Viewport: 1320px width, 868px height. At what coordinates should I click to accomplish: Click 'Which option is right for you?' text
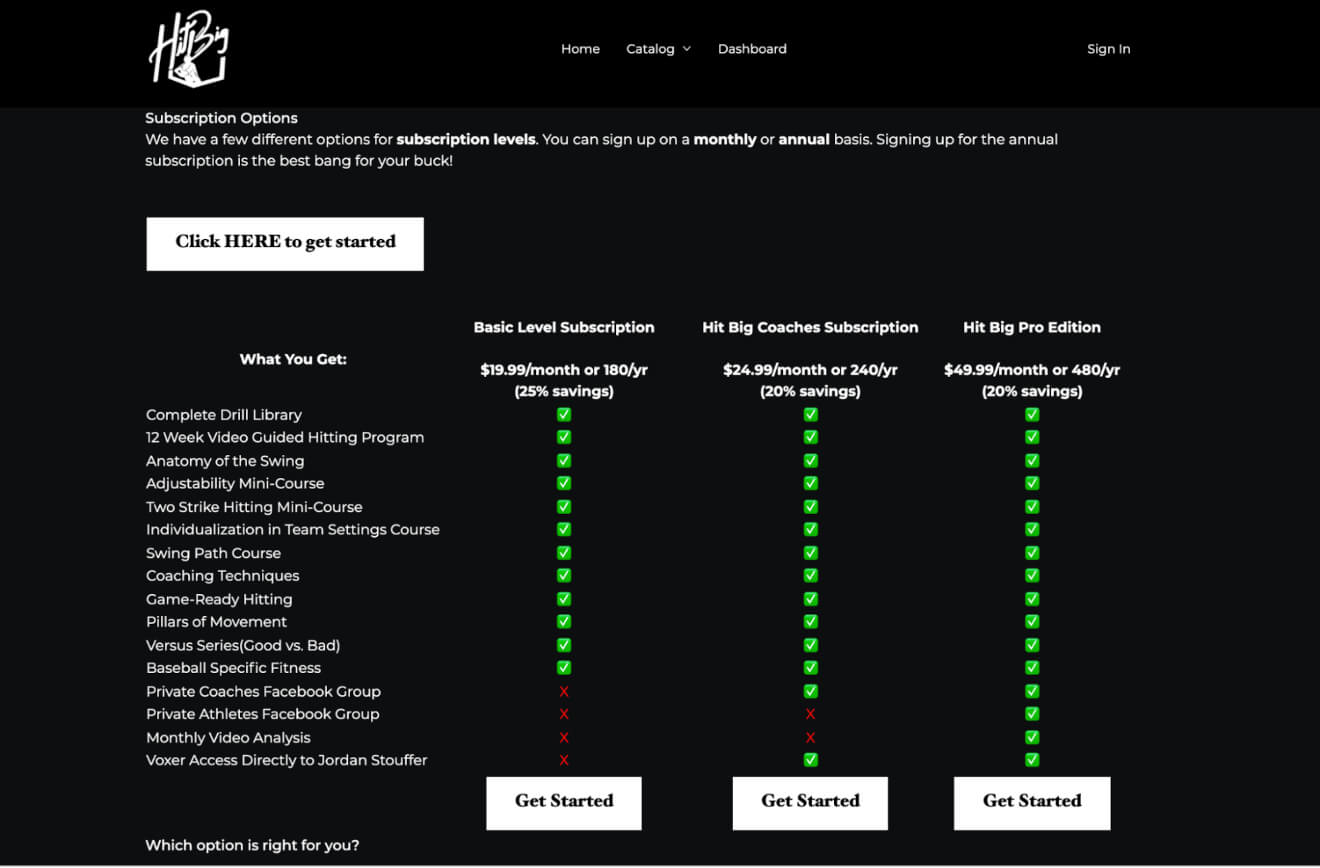click(252, 845)
